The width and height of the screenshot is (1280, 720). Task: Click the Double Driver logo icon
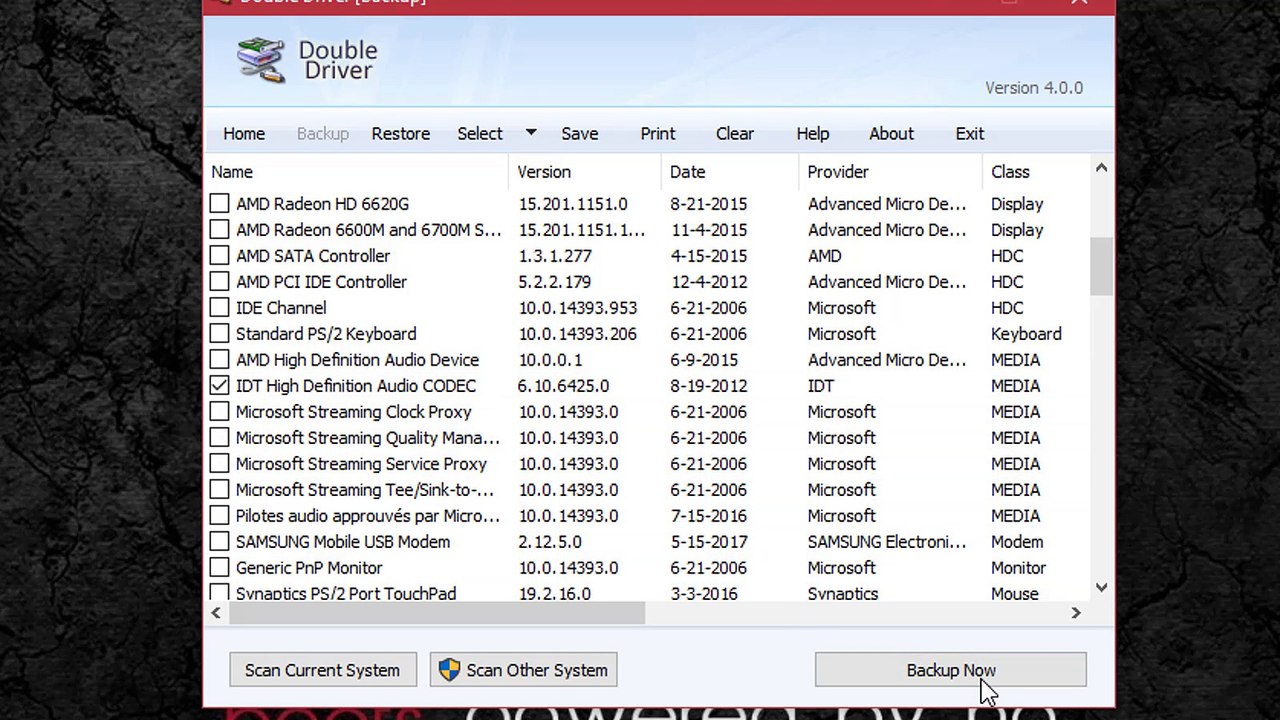pos(261,60)
